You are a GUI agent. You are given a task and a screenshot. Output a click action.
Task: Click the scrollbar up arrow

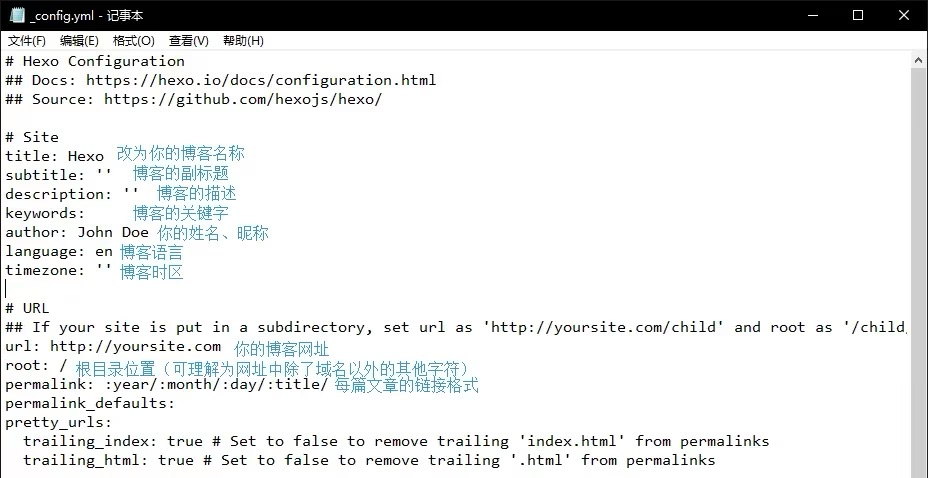click(x=919, y=60)
